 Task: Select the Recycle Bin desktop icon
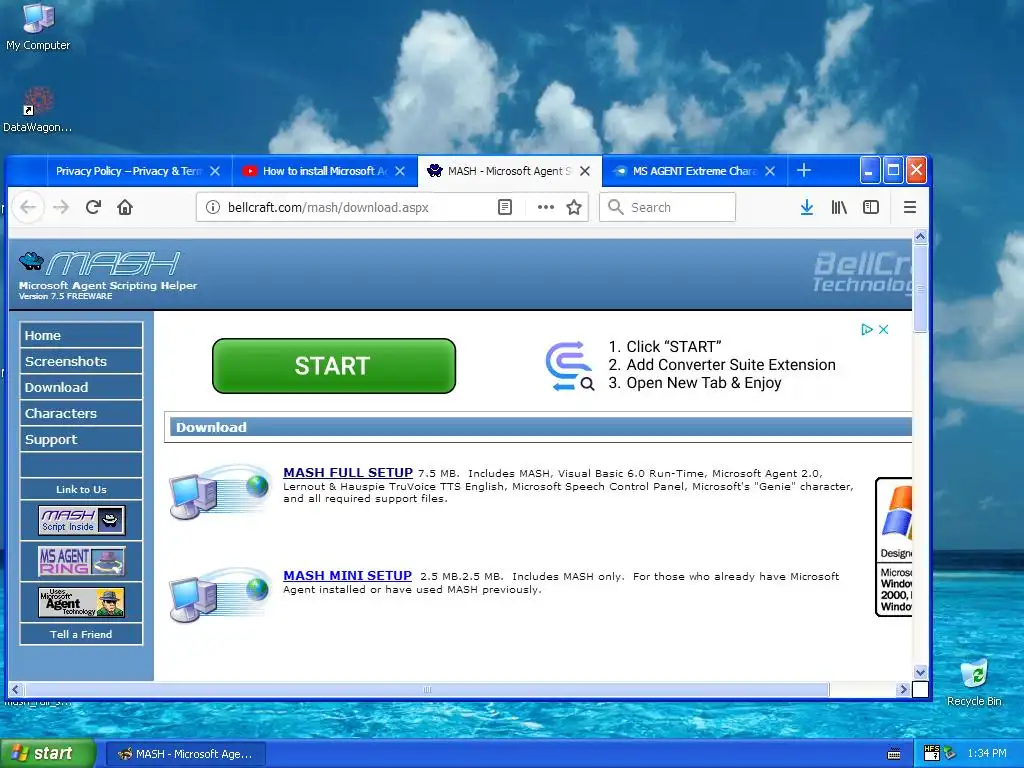974,682
